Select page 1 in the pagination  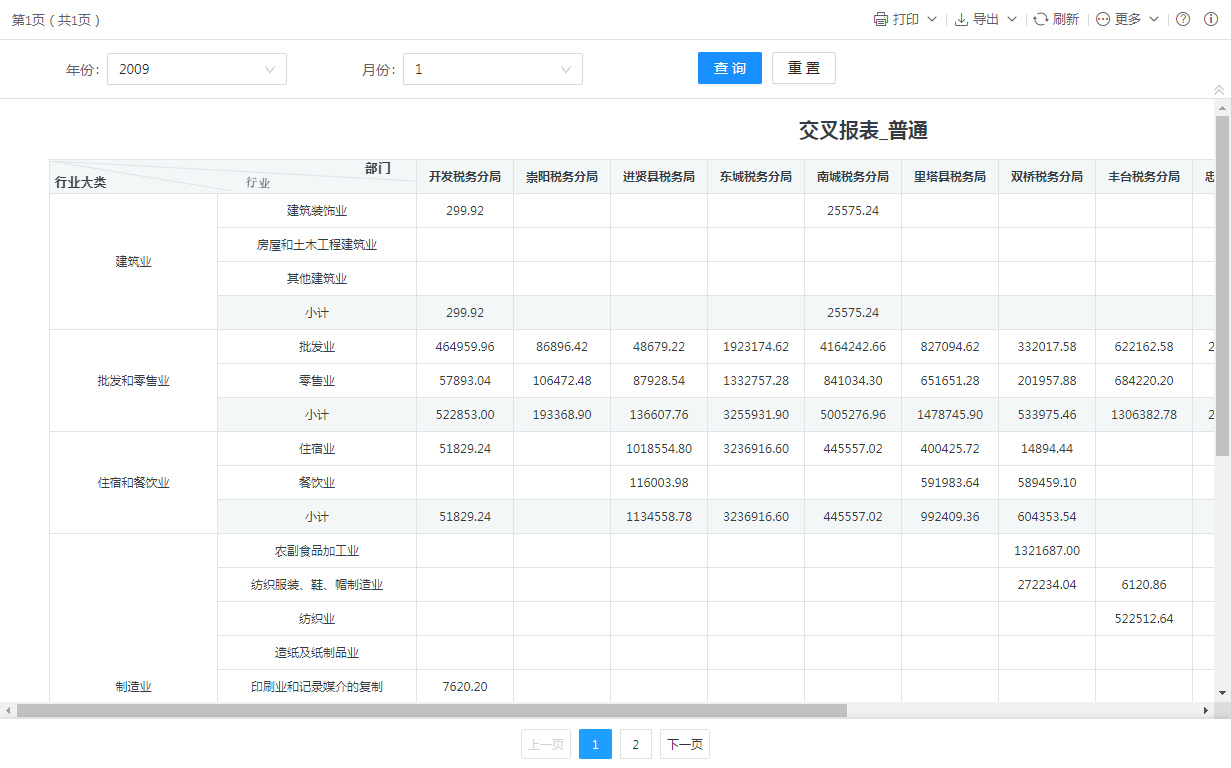pos(595,744)
